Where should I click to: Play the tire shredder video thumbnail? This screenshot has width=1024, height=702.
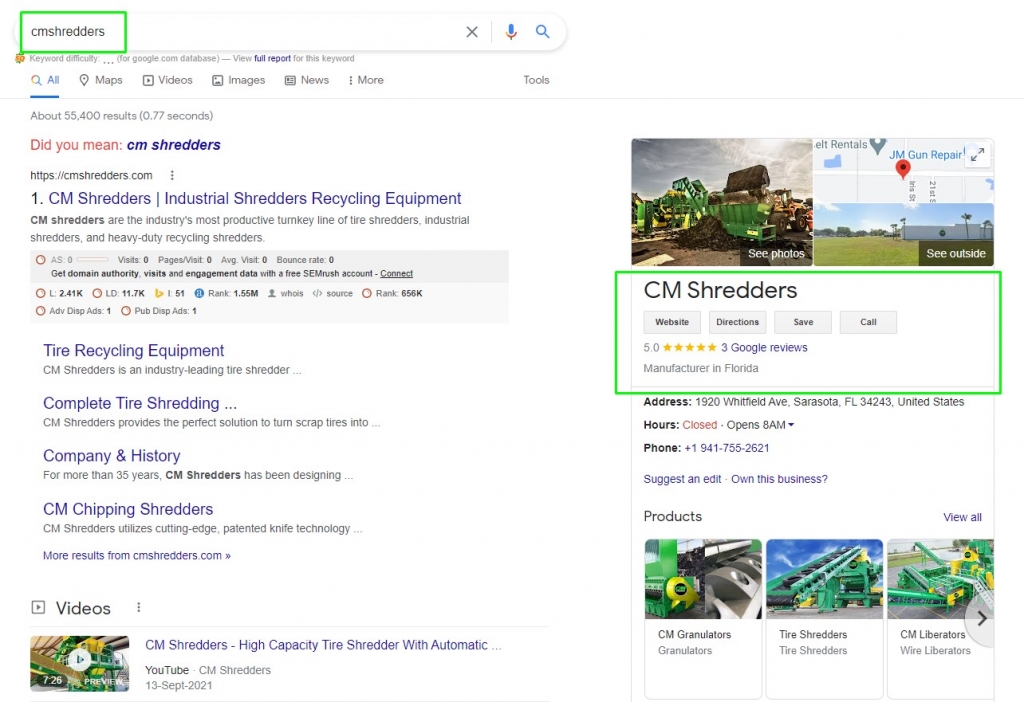click(x=80, y=663)
